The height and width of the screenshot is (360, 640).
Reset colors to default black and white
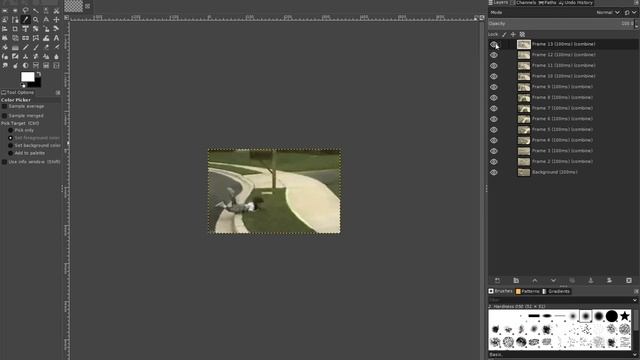point(23,86)
